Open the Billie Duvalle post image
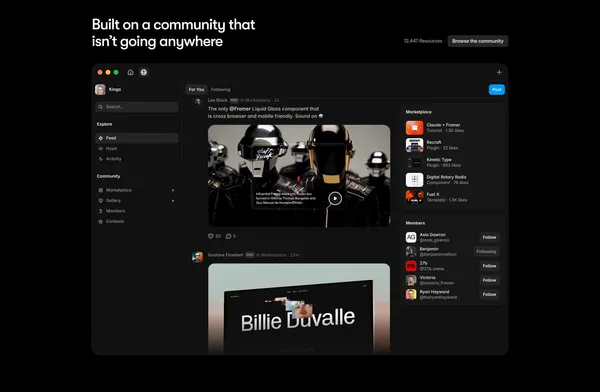Viewport: 600px width, 392px height. 299,309
